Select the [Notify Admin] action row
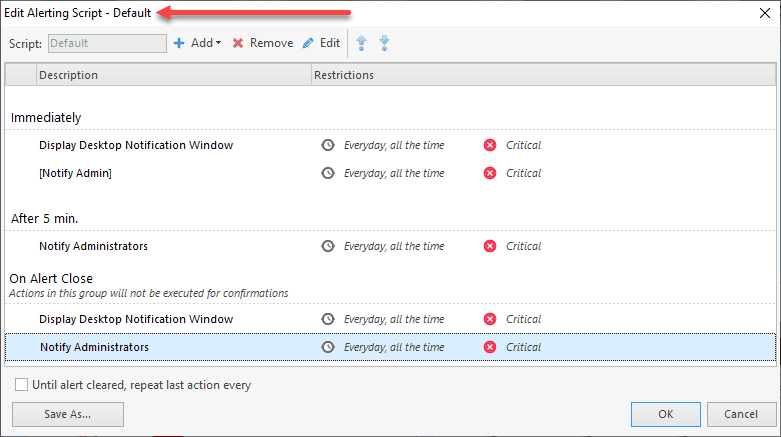Image resolution: width=781 pixels, height=437 pixels. coord(76,173)
